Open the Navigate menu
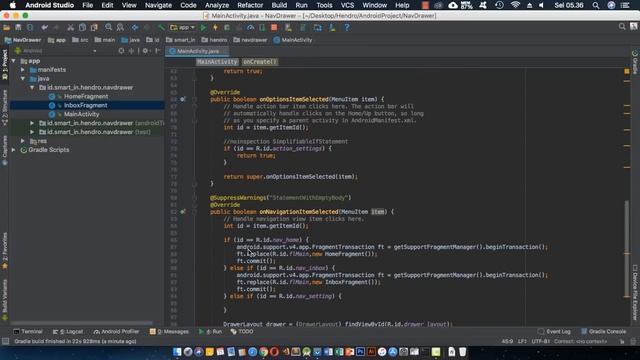 tap(158, 5)
